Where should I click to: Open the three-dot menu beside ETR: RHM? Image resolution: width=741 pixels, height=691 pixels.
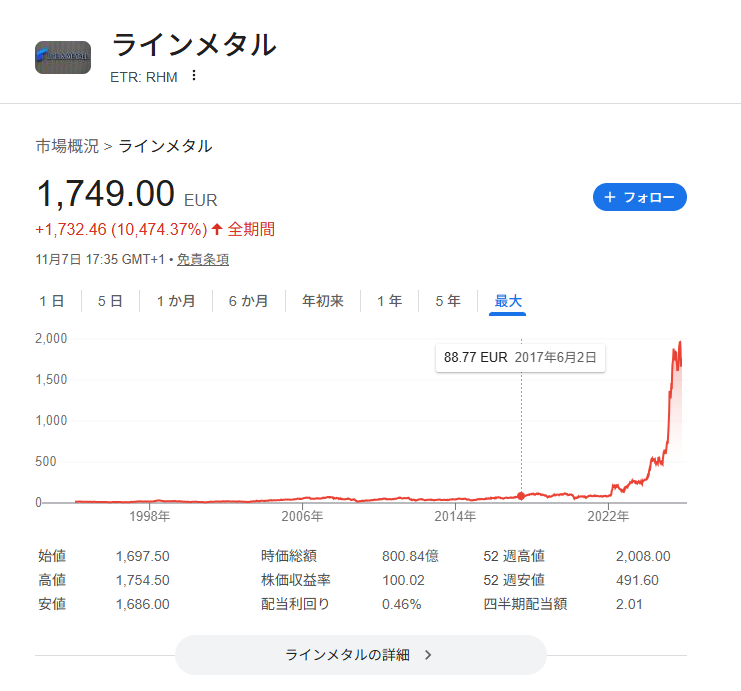click(194, 76)
